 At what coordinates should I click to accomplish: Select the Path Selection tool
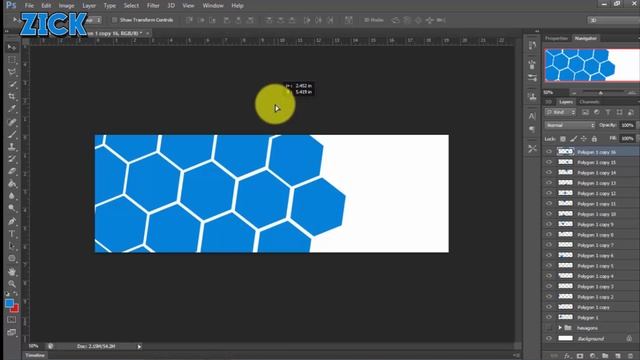(x=12, y=246)
